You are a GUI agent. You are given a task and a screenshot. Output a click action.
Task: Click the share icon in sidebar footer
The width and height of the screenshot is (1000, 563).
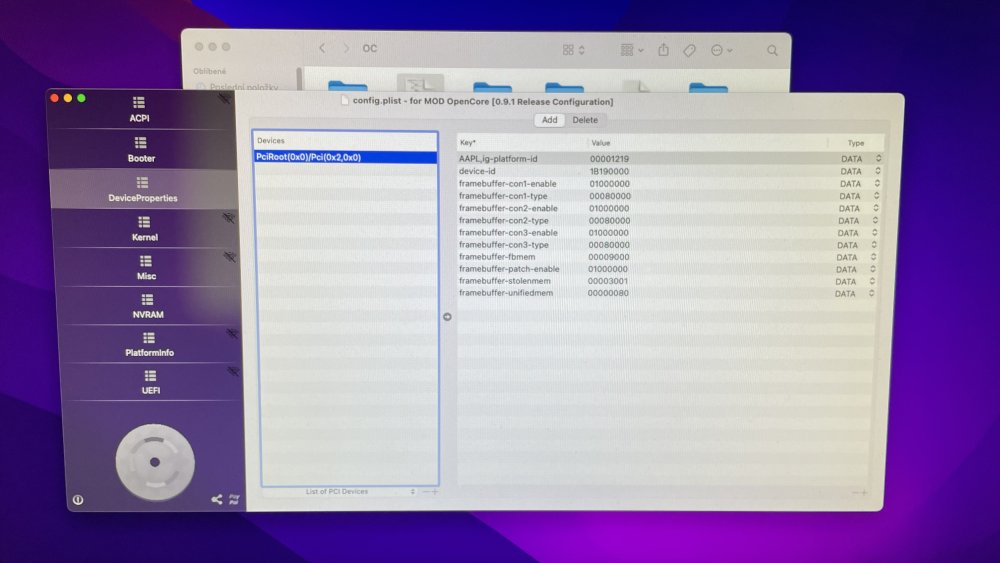point(217,499)
